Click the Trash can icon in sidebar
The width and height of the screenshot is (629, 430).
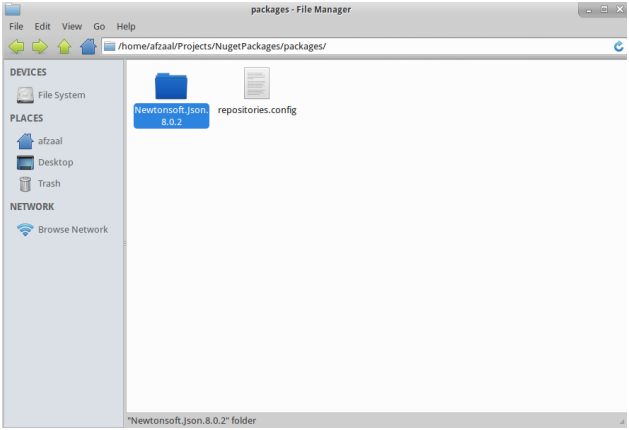pos(25,184)
